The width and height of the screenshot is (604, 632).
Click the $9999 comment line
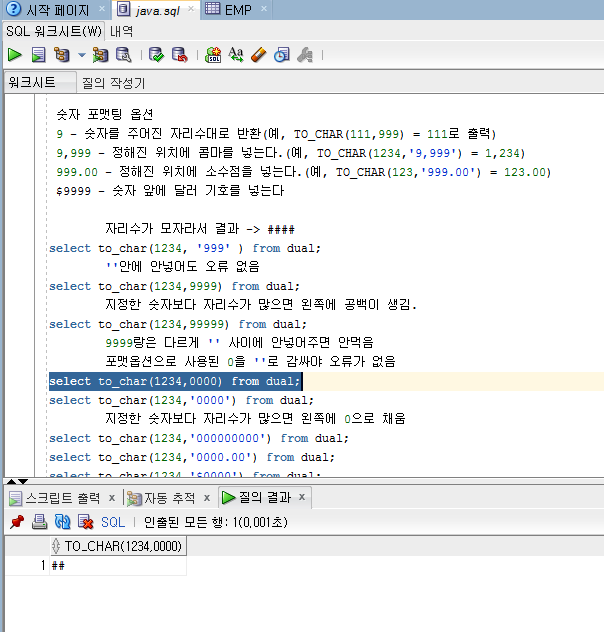[170, 191]
